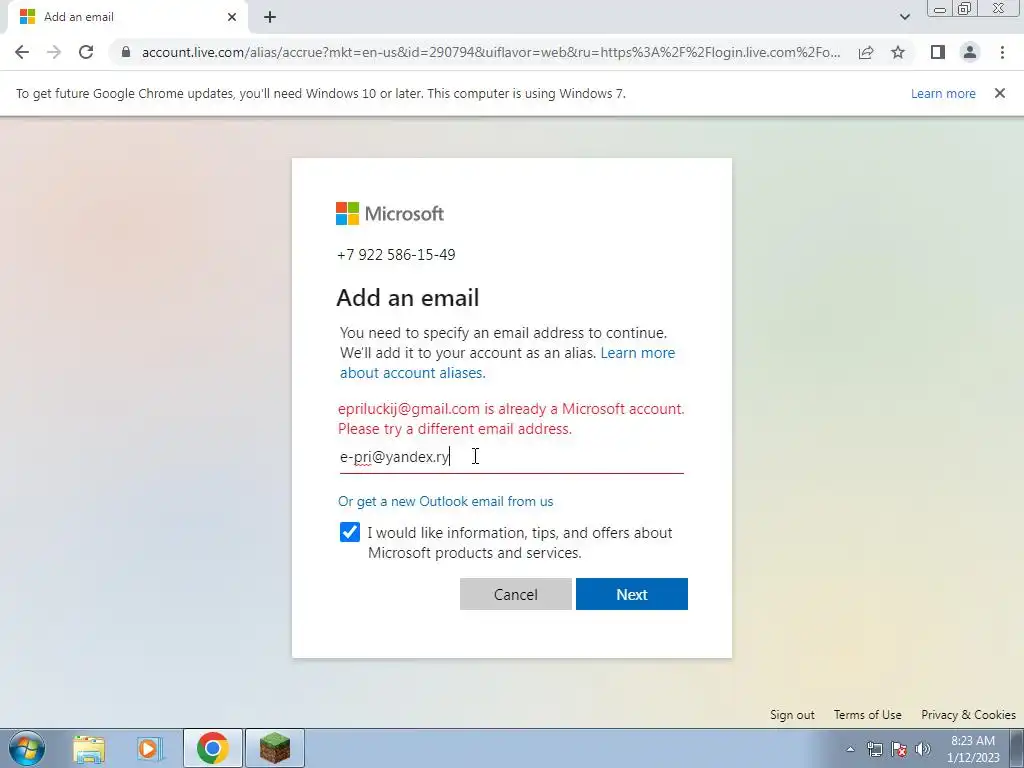Dismiss the Chrome update notification bar
This screenshot has width=1024, height=768.
coord(1000,93)
